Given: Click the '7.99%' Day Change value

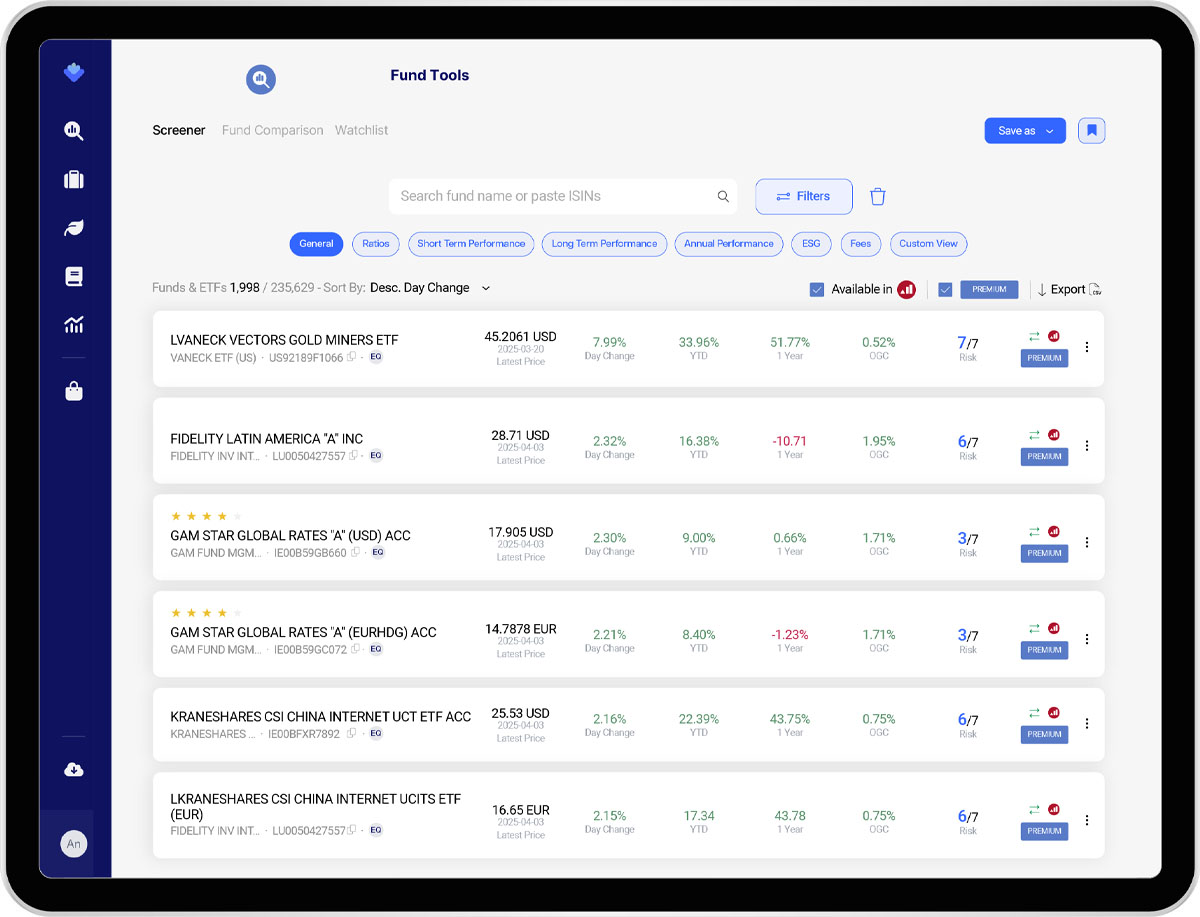Looking at the screenshot, I should point(609,343).
